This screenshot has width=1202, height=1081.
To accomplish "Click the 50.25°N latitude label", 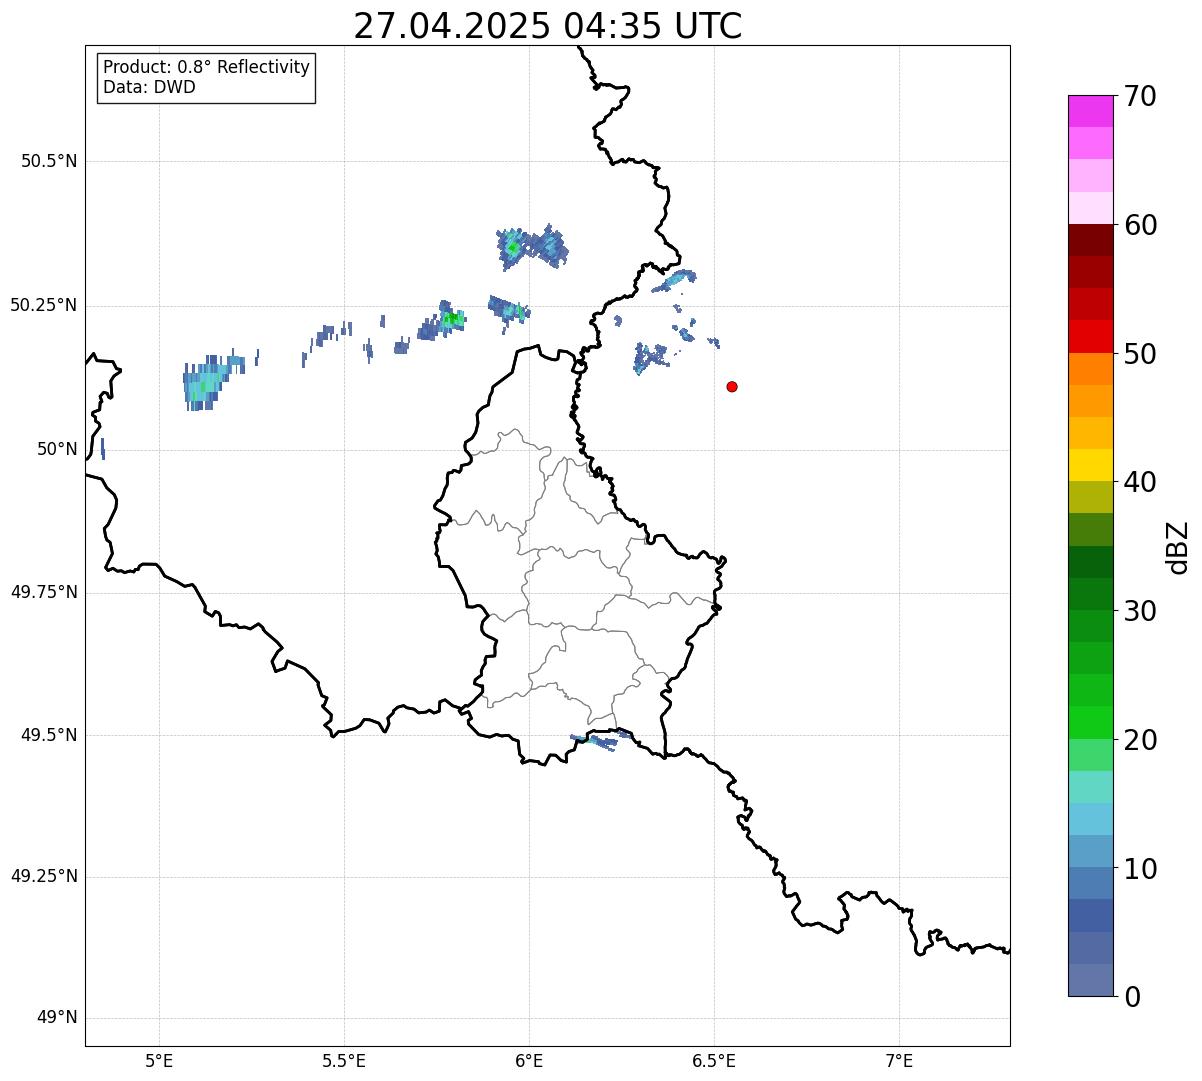I will tap(43, 305).
